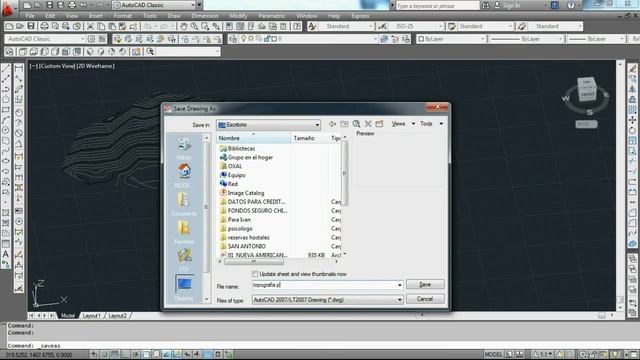Click the Create New Folder icon

point(380,124)
